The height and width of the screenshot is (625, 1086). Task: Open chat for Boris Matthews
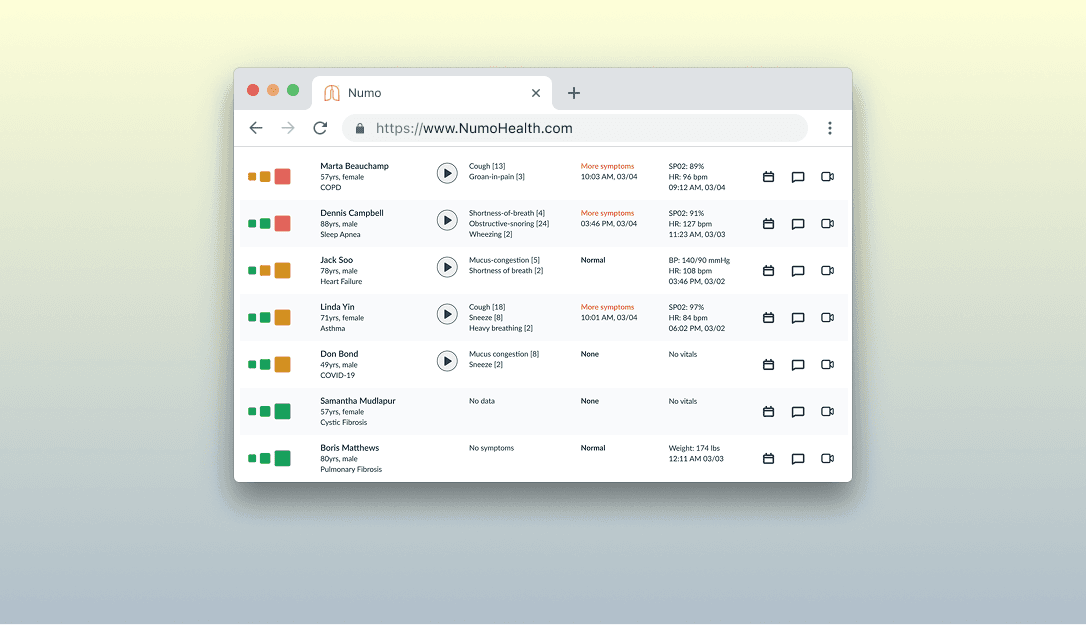[798, 459]
